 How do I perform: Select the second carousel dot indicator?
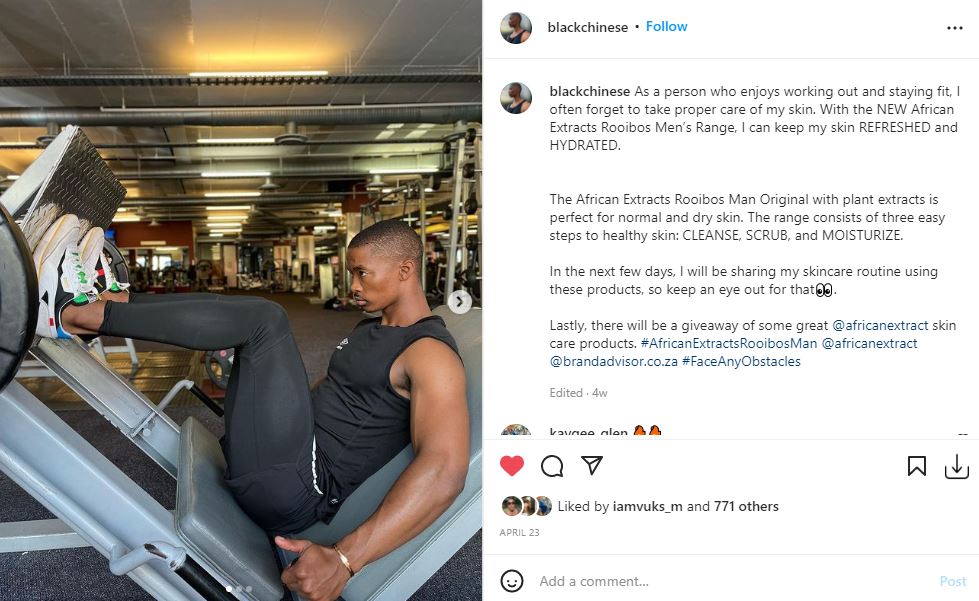tap(239, 589)
